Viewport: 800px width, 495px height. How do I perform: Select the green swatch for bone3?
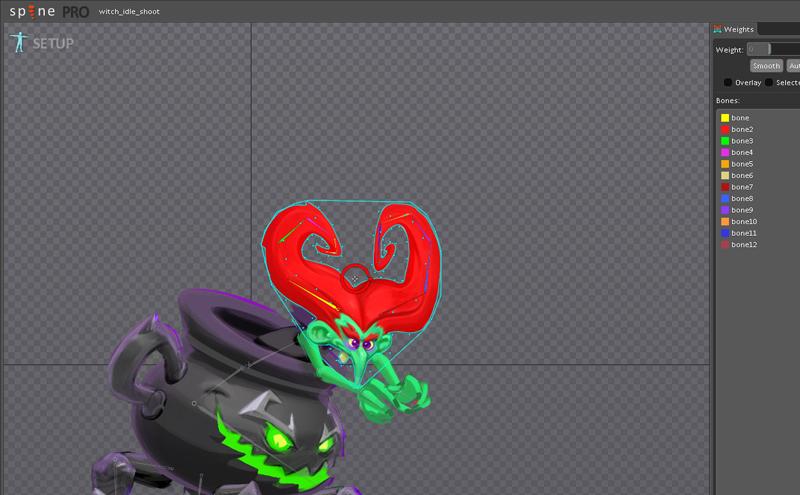(724, 141)
